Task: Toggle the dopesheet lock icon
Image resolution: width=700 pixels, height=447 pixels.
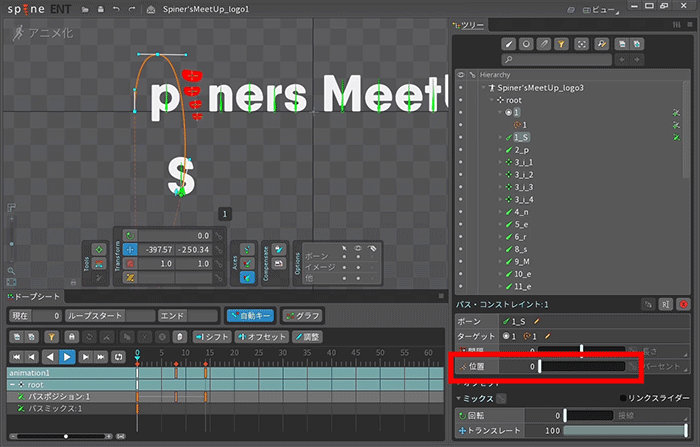Action: [x=71, y=337]
